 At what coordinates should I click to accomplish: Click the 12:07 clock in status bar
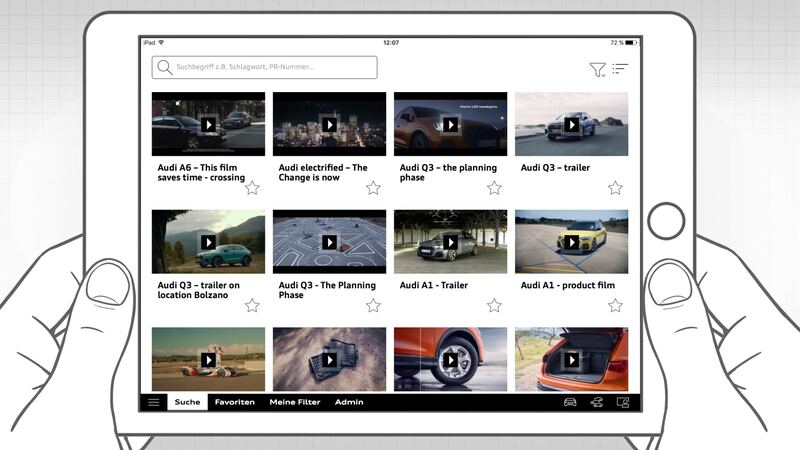[391, 43]
